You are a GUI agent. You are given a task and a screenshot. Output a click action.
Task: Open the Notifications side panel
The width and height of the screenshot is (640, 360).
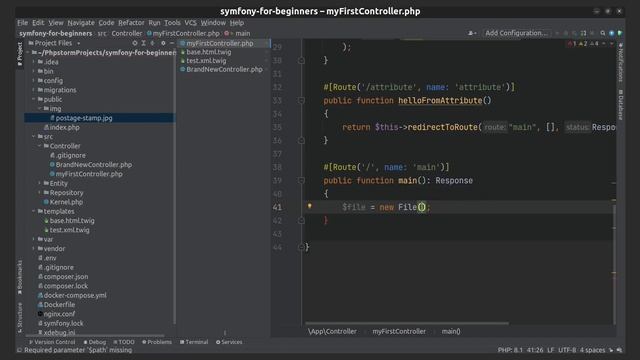click(x=621, y=62)
